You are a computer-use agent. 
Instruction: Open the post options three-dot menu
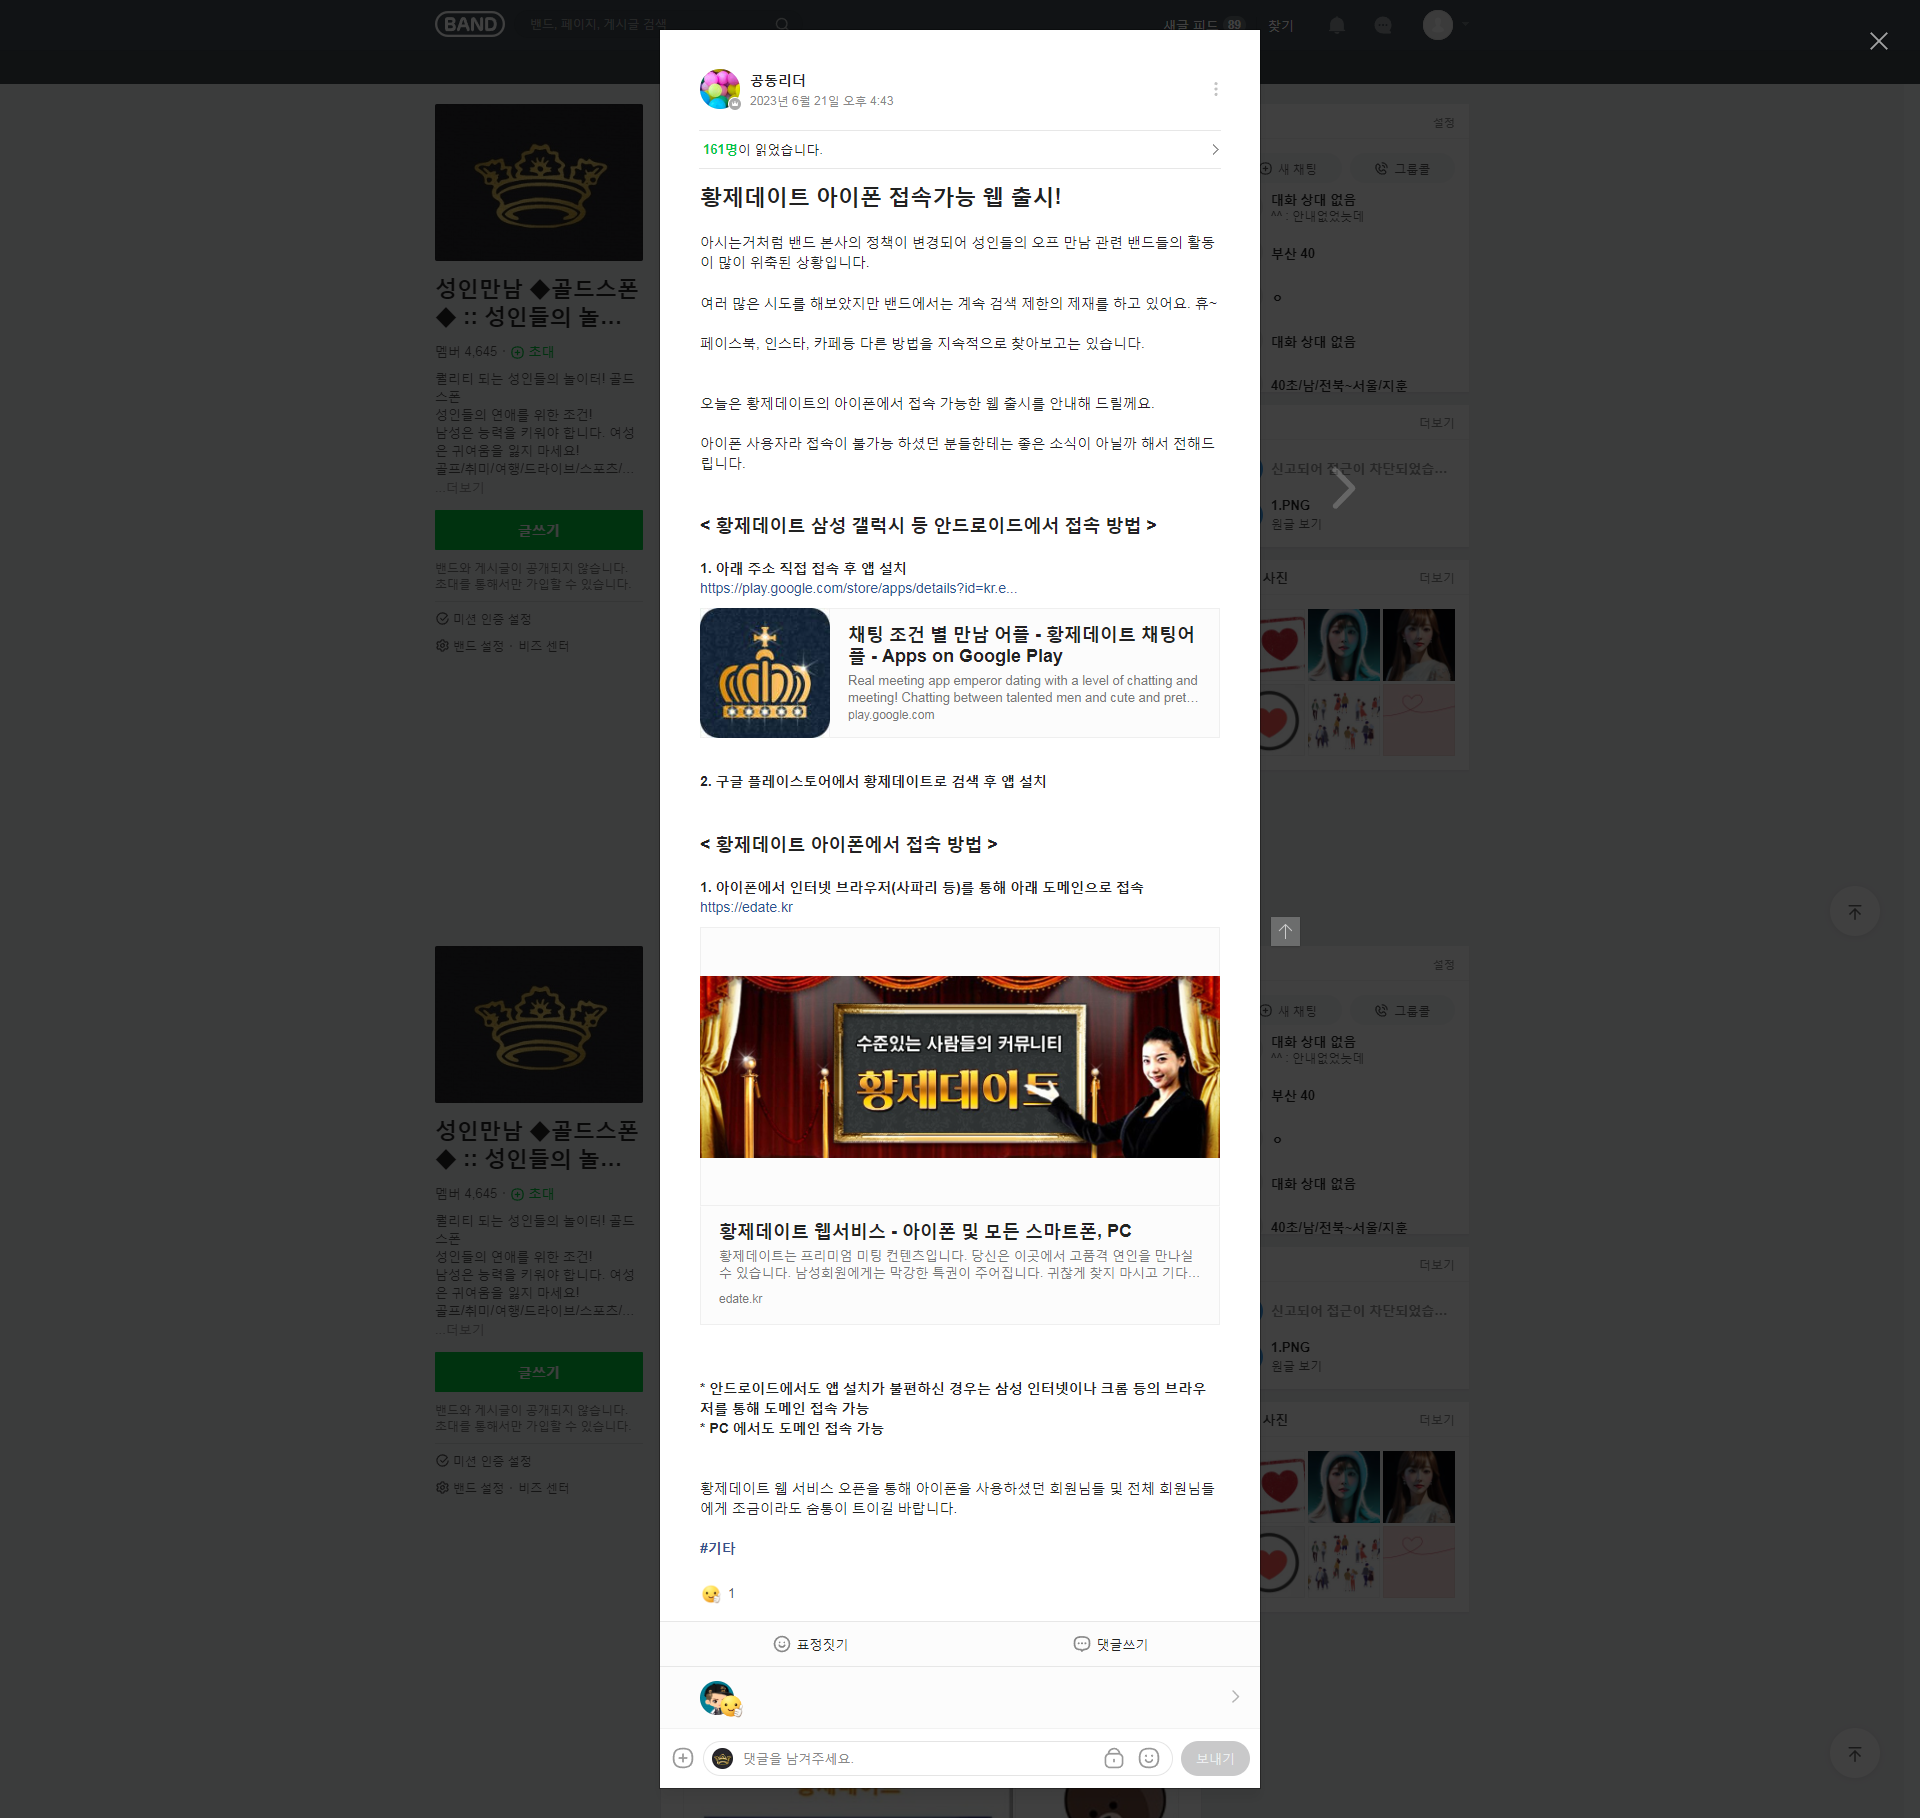[x=1215, y=89]
